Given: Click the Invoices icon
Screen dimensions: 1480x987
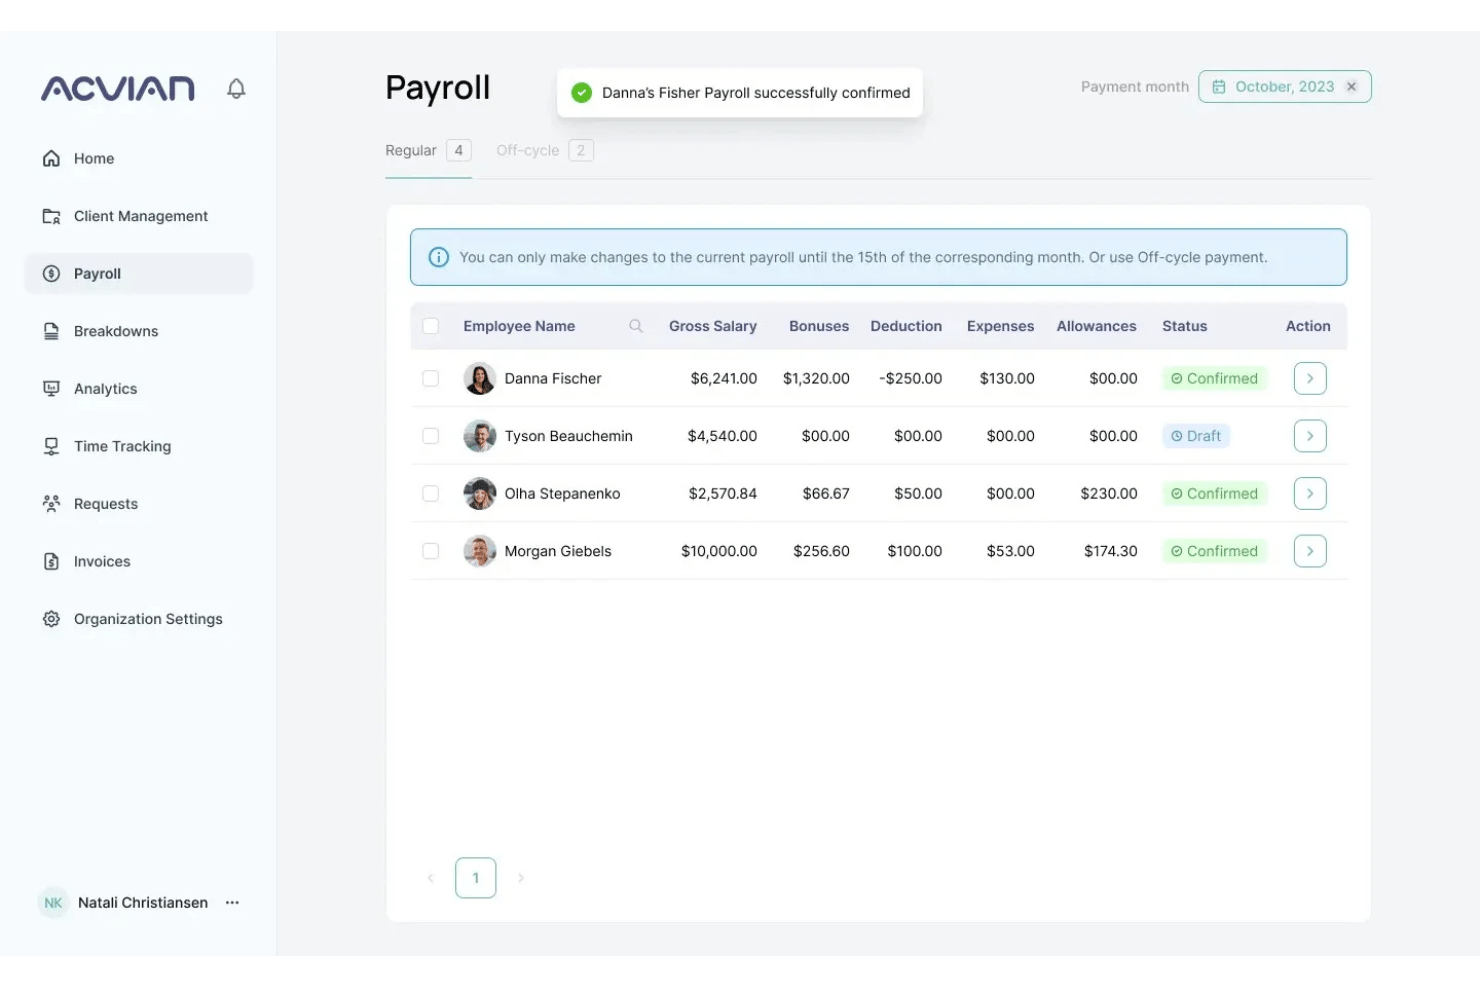Looking at the screenshot, I should point(51,561).
